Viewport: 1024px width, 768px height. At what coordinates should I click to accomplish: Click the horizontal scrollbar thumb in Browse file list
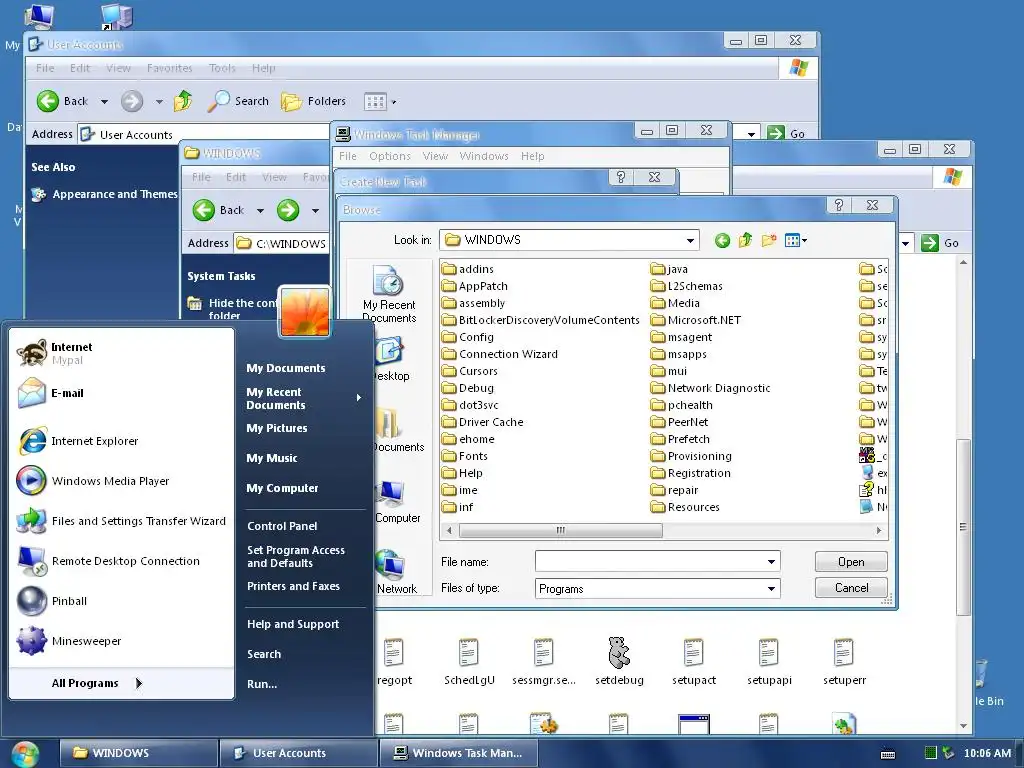click(560, 530)
